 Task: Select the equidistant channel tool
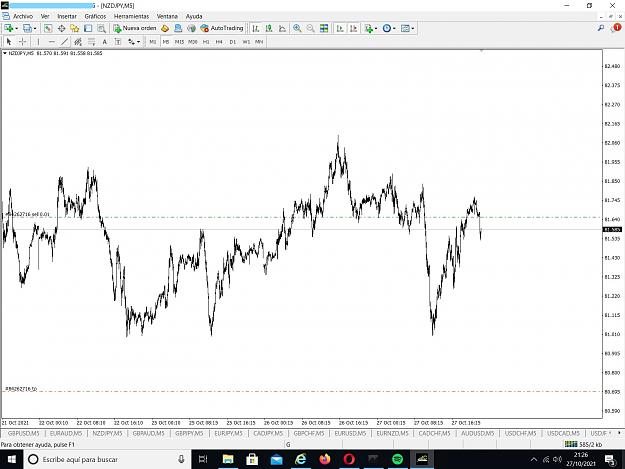click(78, 41)
